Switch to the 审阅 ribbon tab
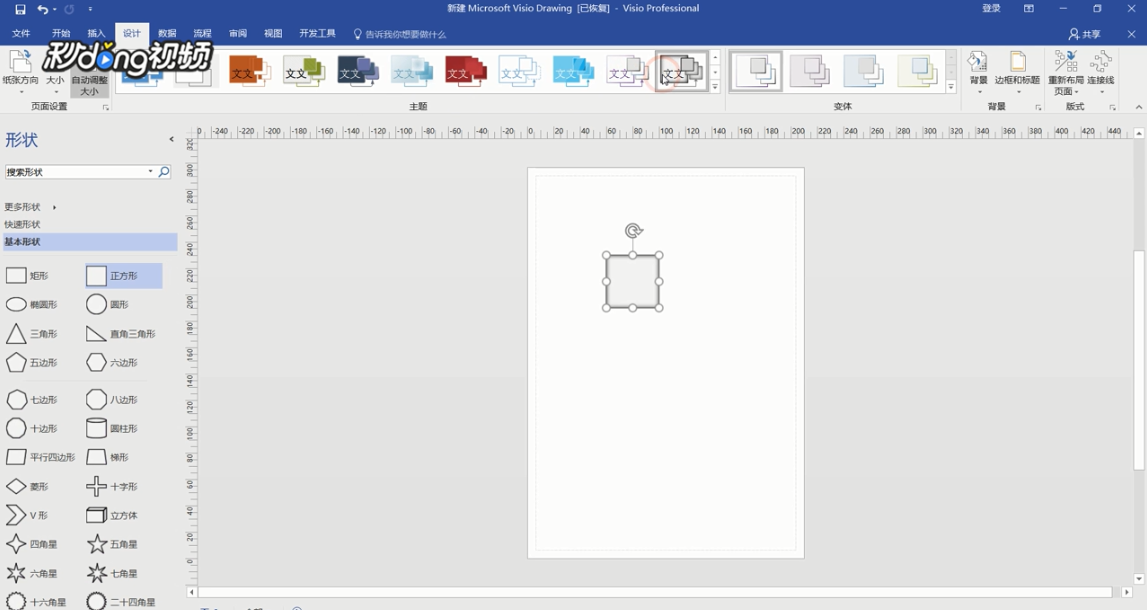The height and width of the screenshot is (610, 1147). [x=238, y=34]
